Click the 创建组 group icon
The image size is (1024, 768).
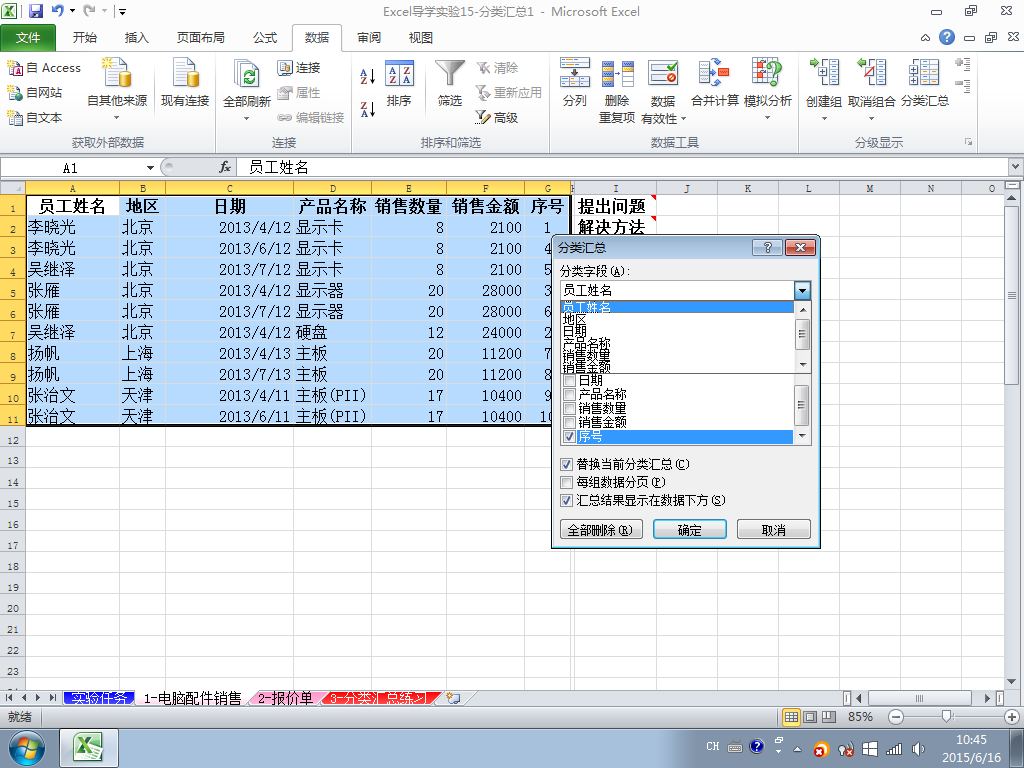tap(824, 72)
